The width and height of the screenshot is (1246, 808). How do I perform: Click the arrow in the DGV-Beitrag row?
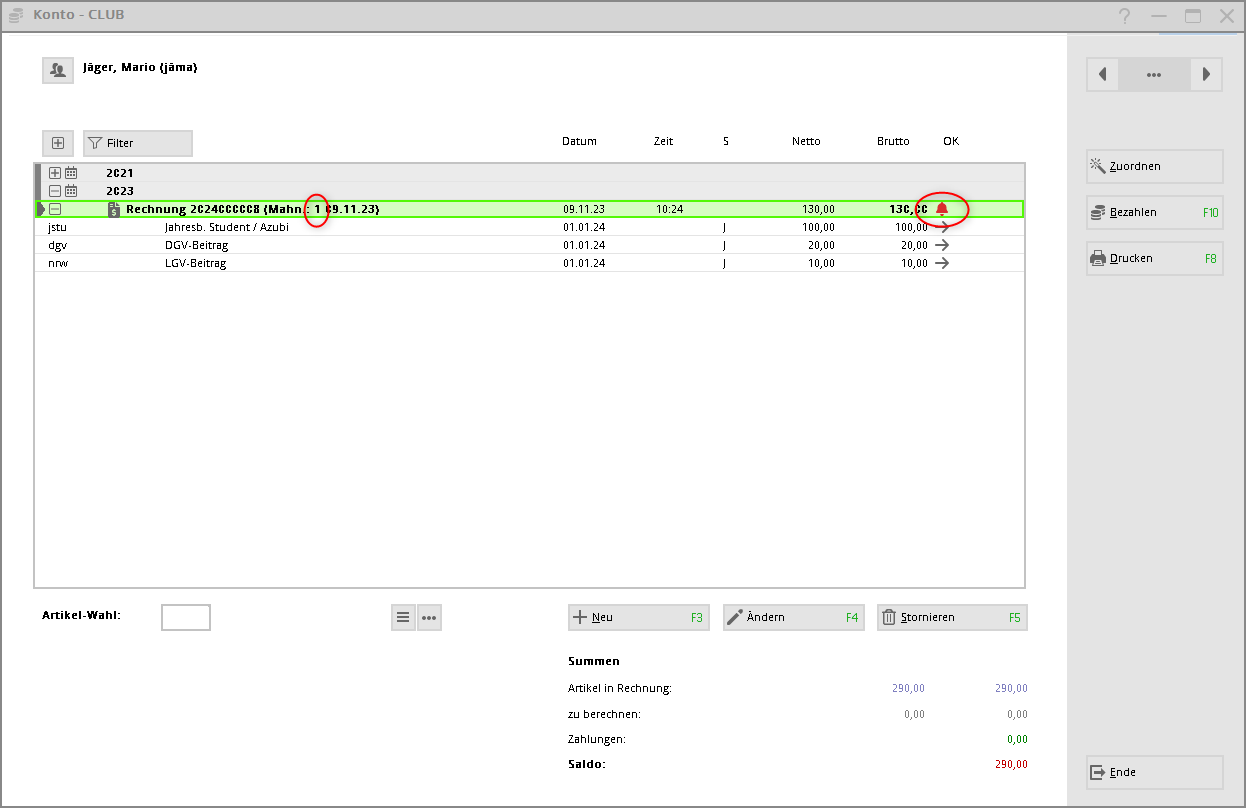[941, 245]
